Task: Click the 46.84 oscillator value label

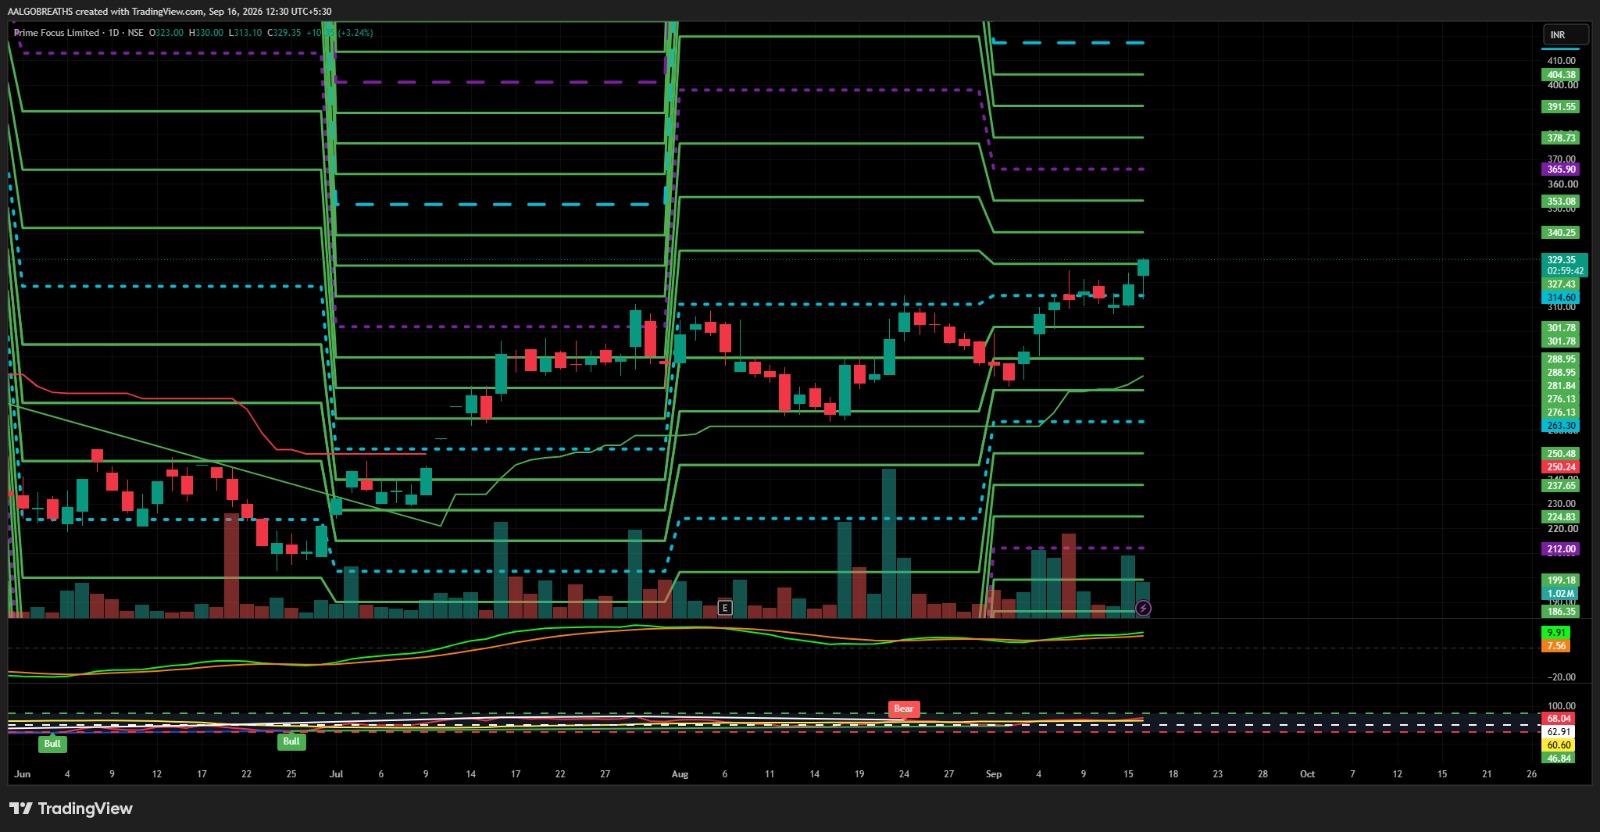Action: click(1559, 758)
